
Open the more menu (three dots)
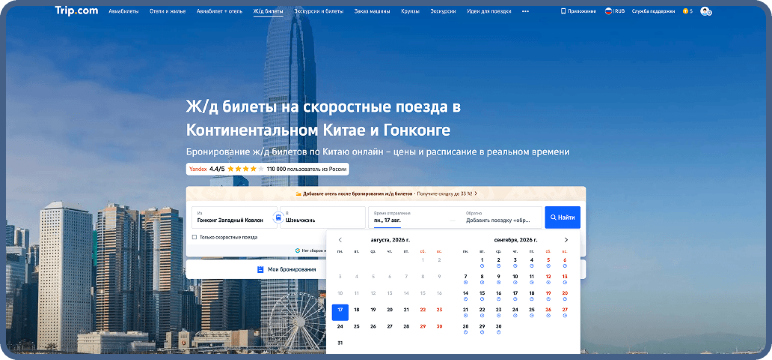[525, 11]
